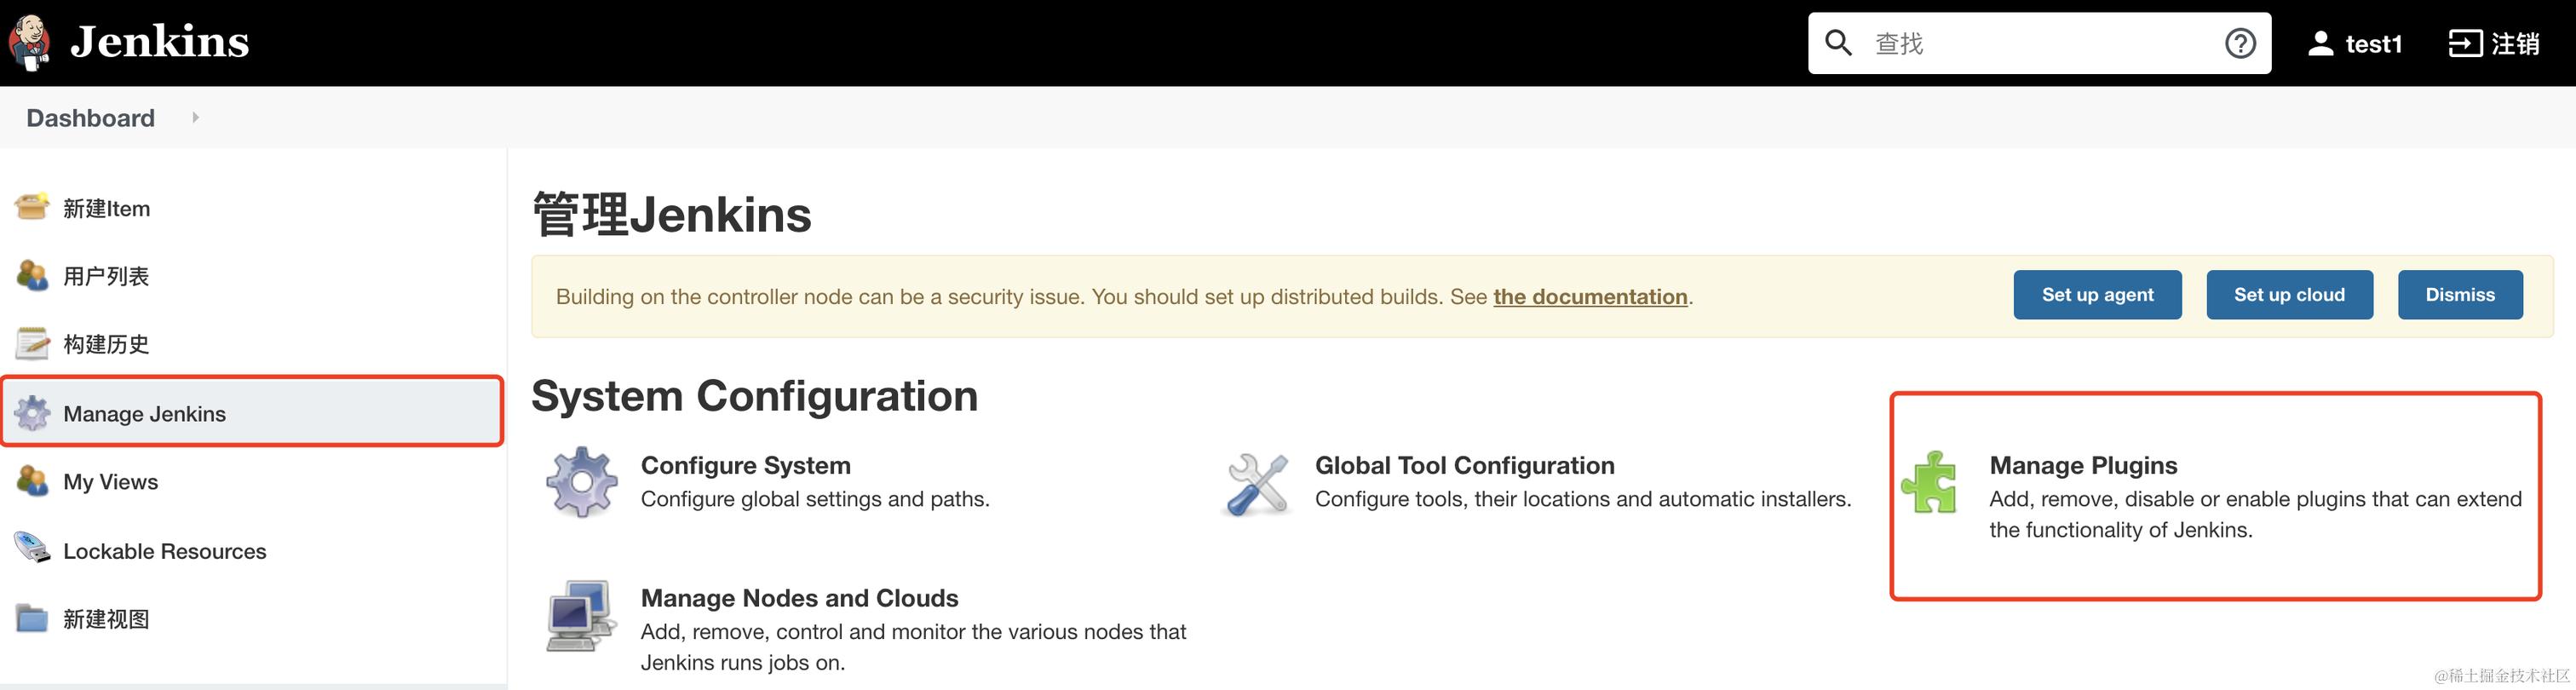
Task: Click the Lockable Resources USB drive icon
Action: 32,549
